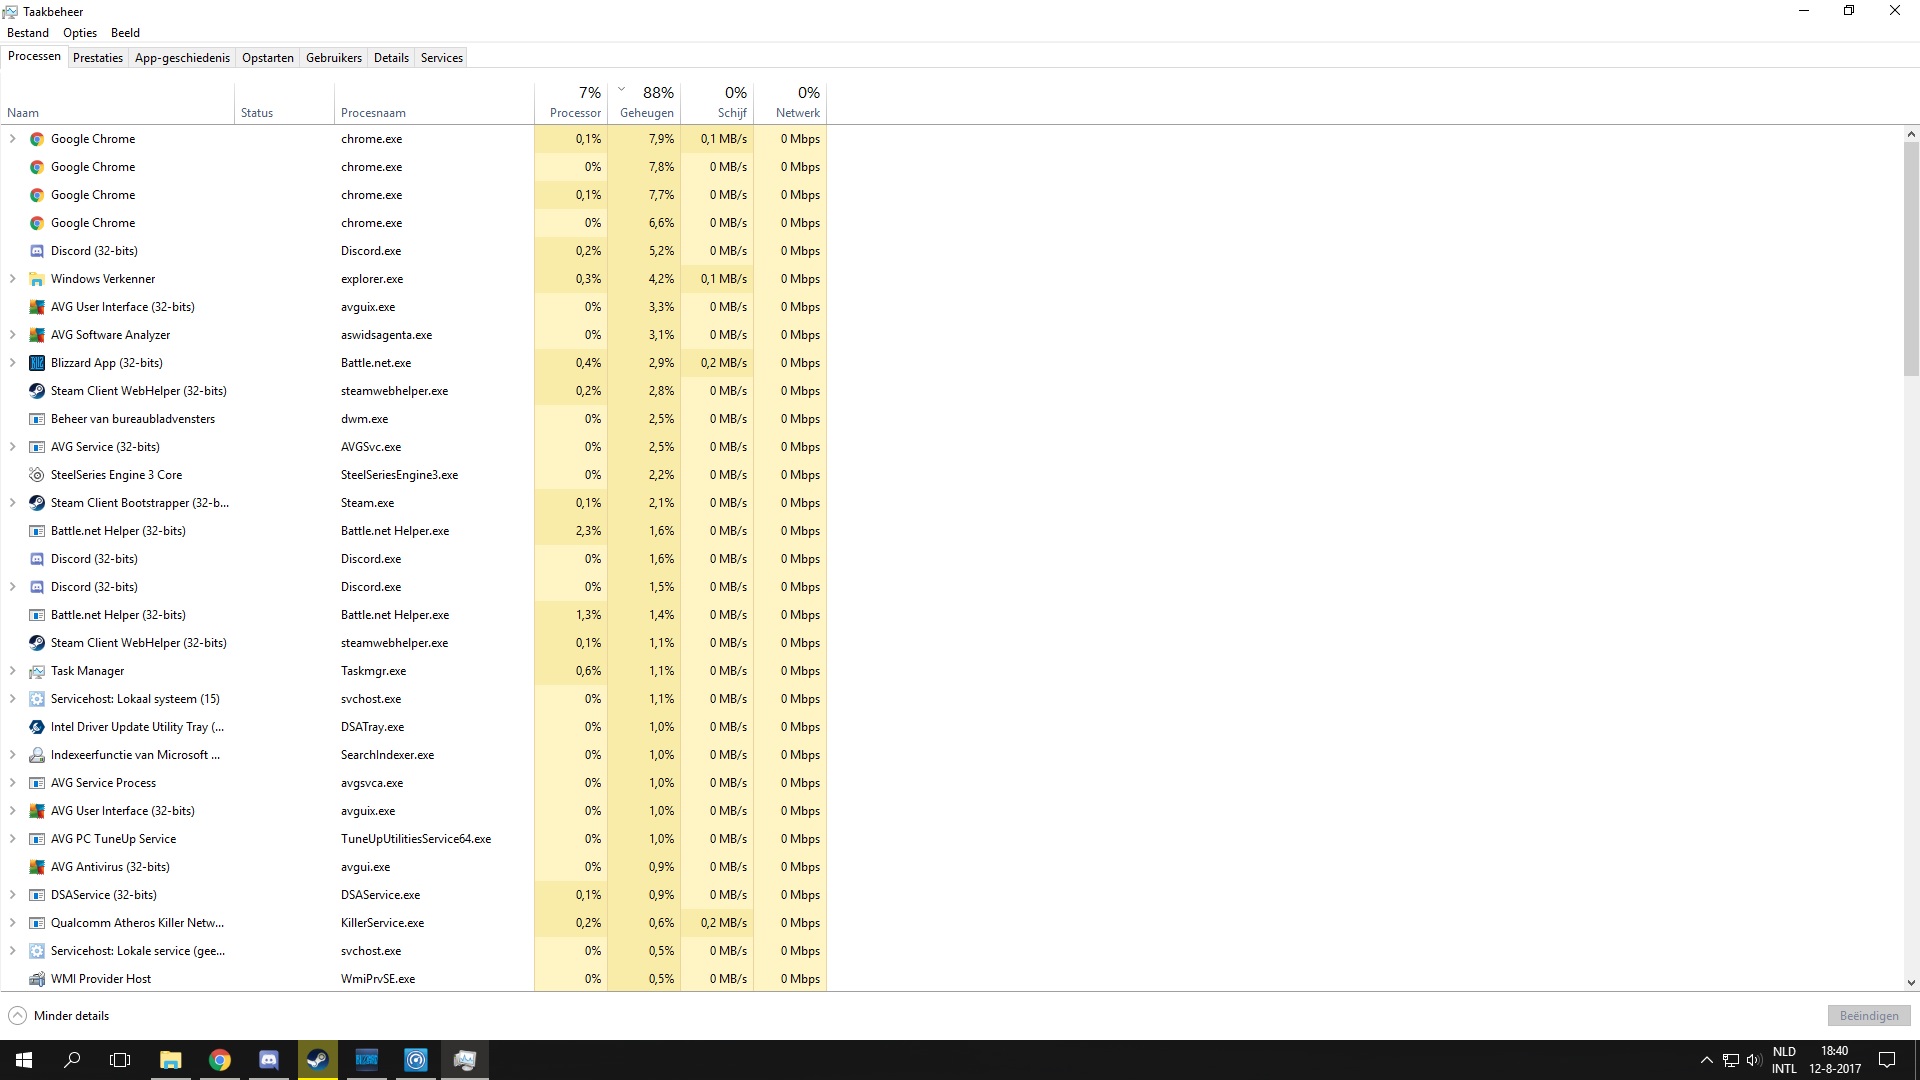The image size is (1920, 1080).
Task: Open taskbar search magnifier
Action: click(72, 1060)
